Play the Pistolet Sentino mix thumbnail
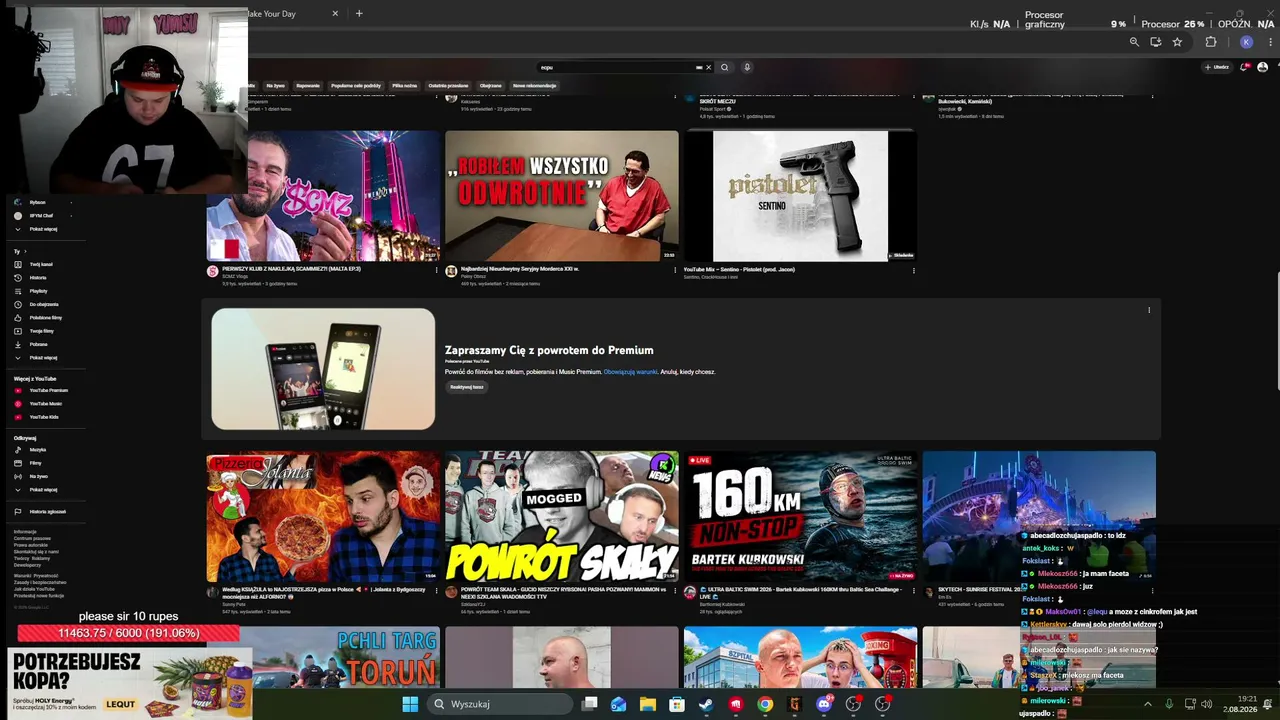The image size is (1280, 720). [x=800, y=196]
